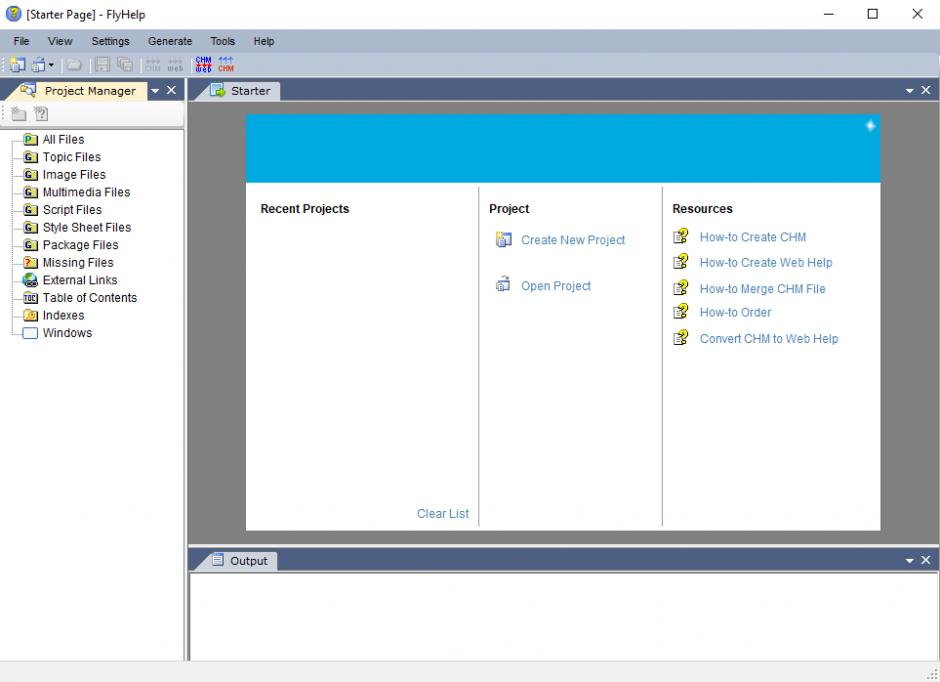Click the TOC icon beside Table of Contents

pyautogui.click(x=30, y=298)
